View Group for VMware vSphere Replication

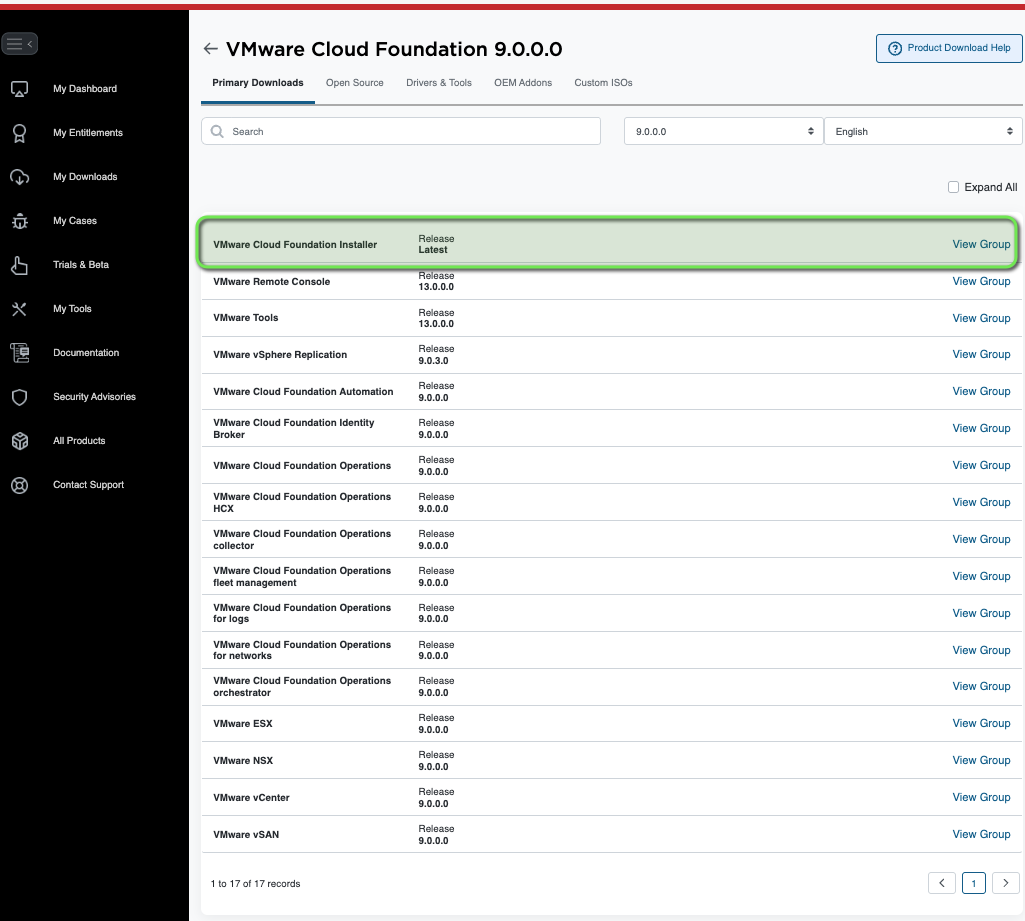[x=981, y=354]
